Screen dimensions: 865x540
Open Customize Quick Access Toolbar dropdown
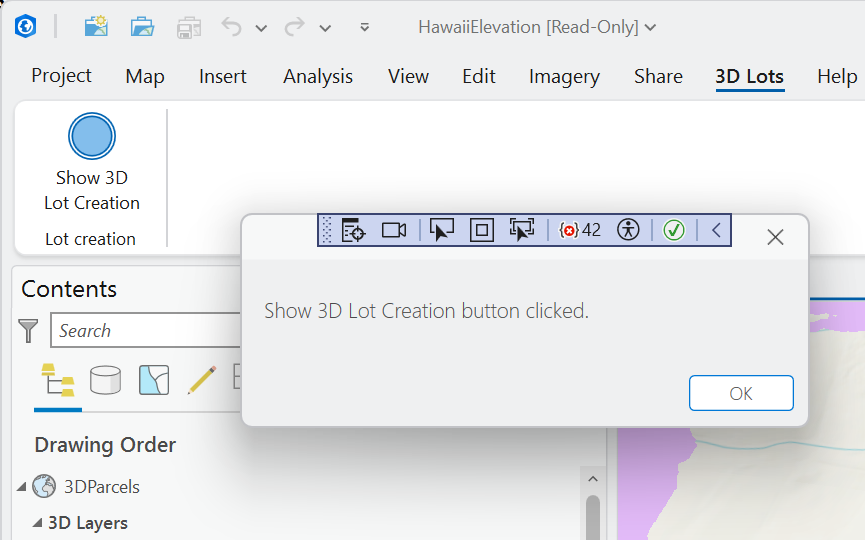(x=364, y=27)
